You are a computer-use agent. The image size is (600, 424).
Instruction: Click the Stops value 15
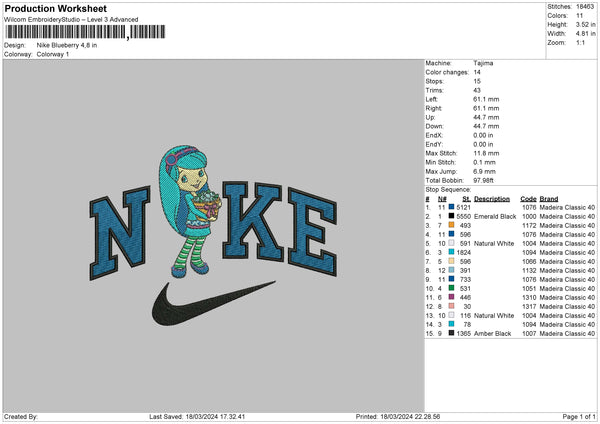click(477, 81)
